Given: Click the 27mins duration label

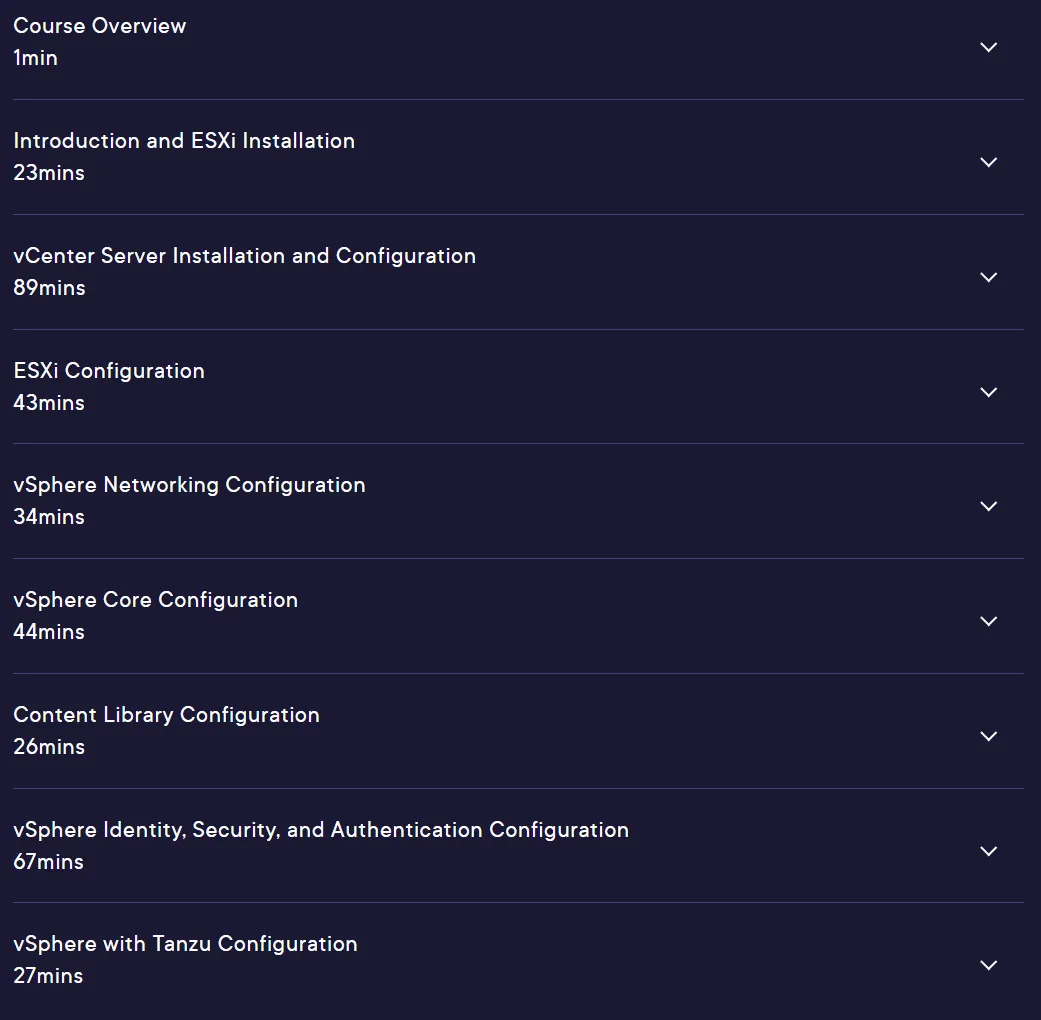Looking at the screenshot, I should (48, 976).
